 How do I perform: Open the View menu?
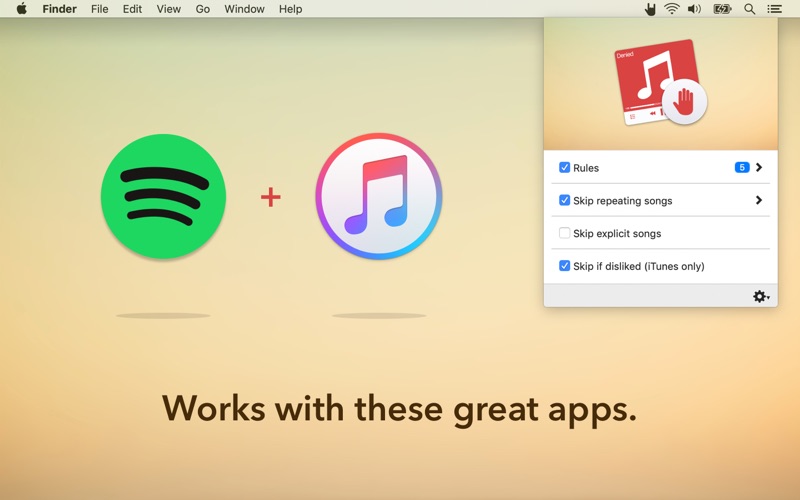tap(168, 9)
